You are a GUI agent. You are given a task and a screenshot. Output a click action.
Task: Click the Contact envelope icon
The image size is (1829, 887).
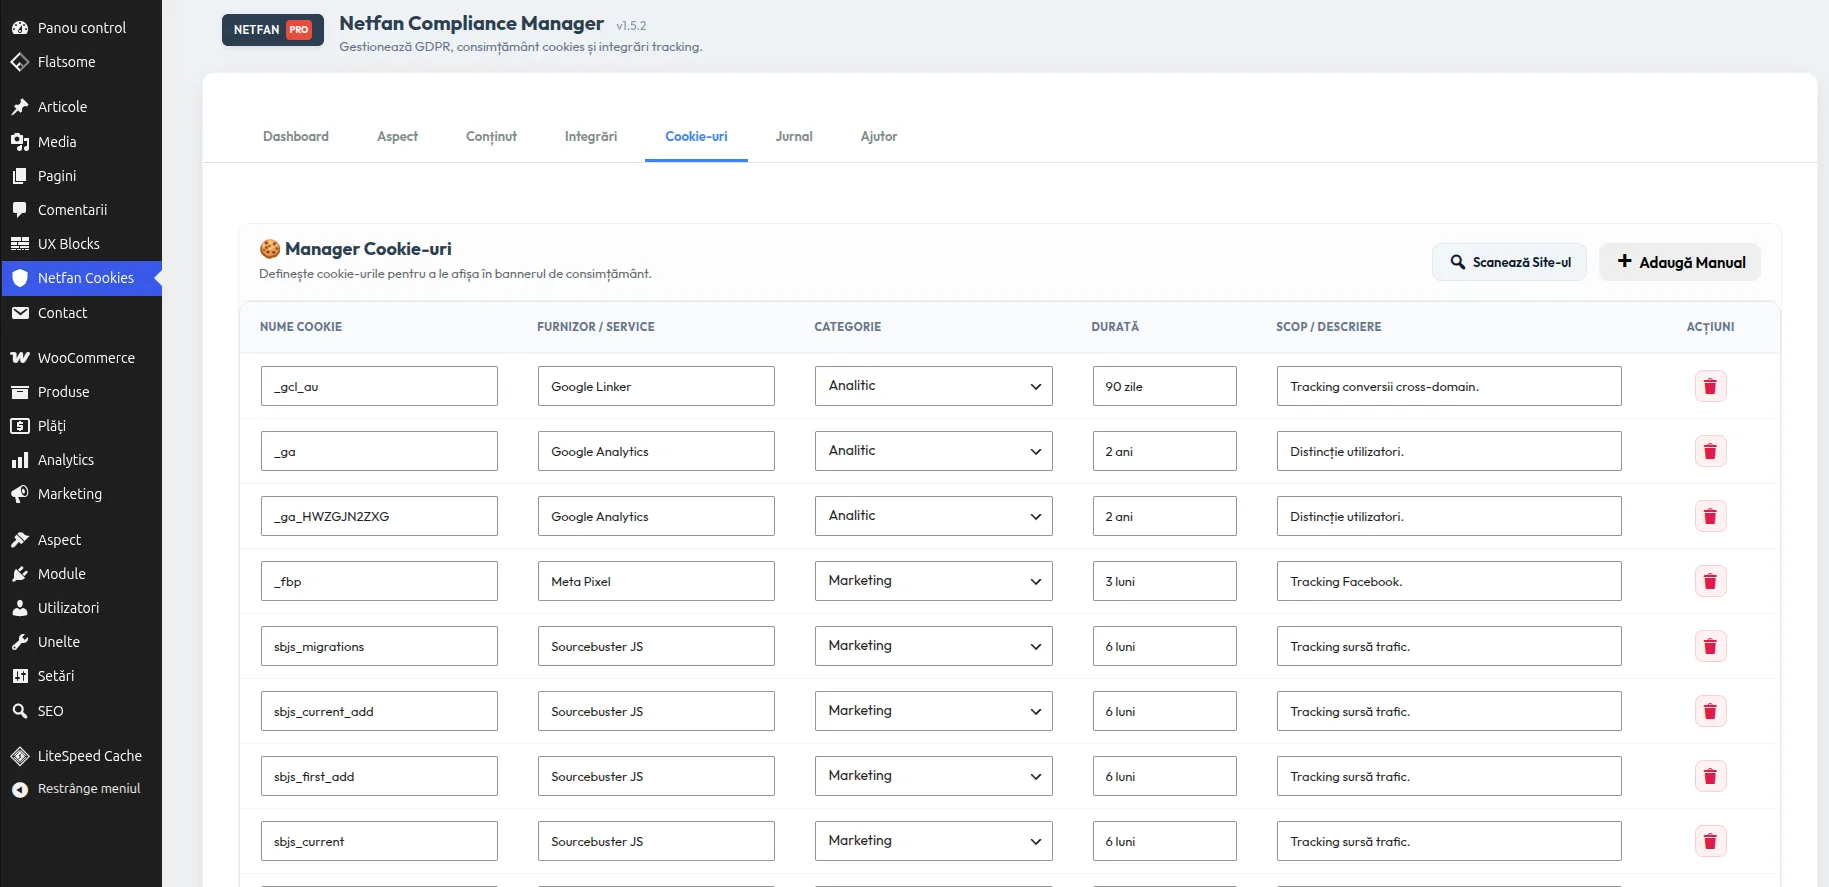point(20,313)
